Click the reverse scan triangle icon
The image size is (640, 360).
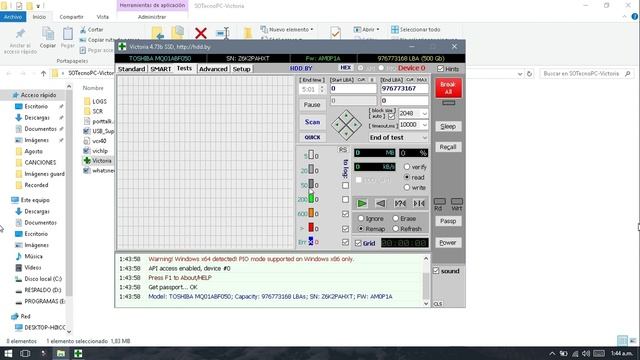pos(380,203)
